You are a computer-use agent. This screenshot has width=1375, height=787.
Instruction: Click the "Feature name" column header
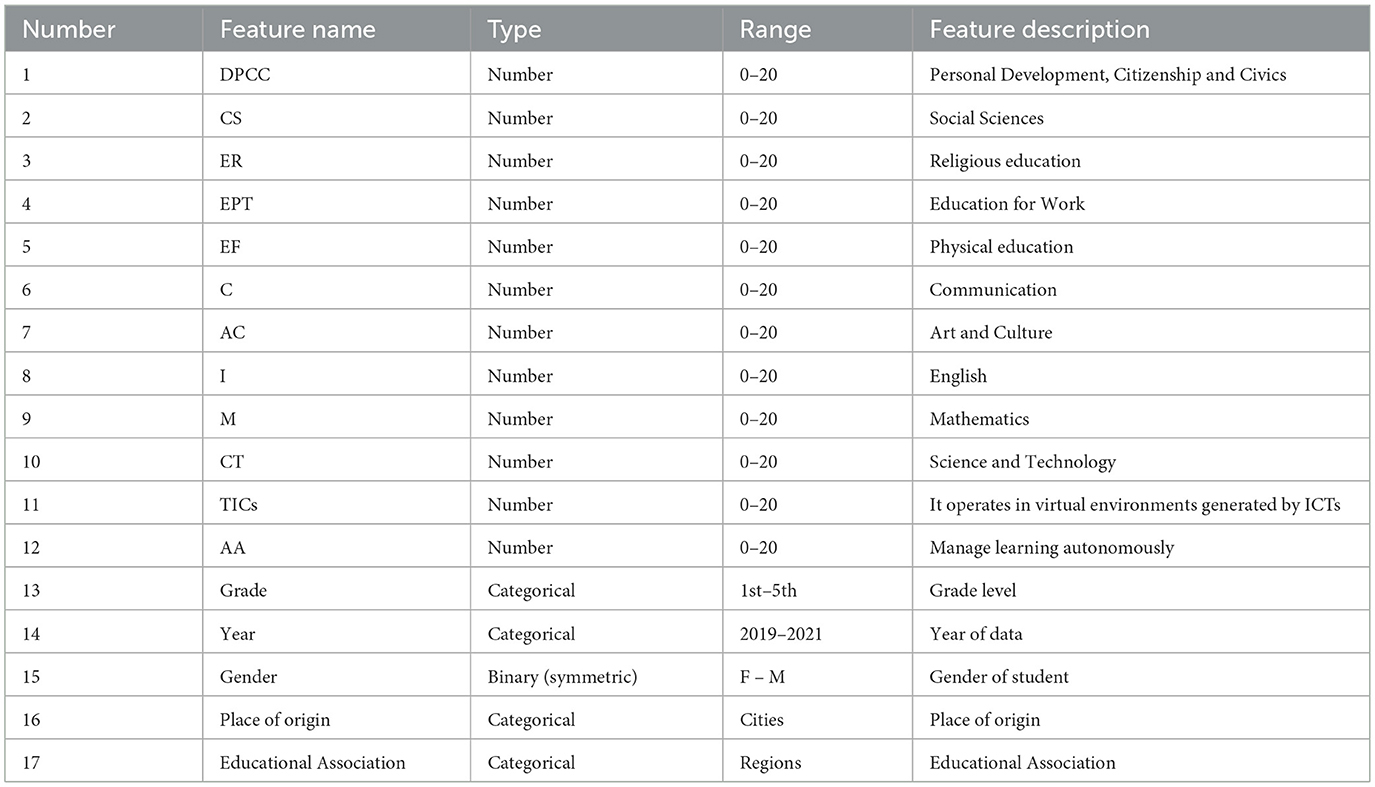tap(297, 30)
